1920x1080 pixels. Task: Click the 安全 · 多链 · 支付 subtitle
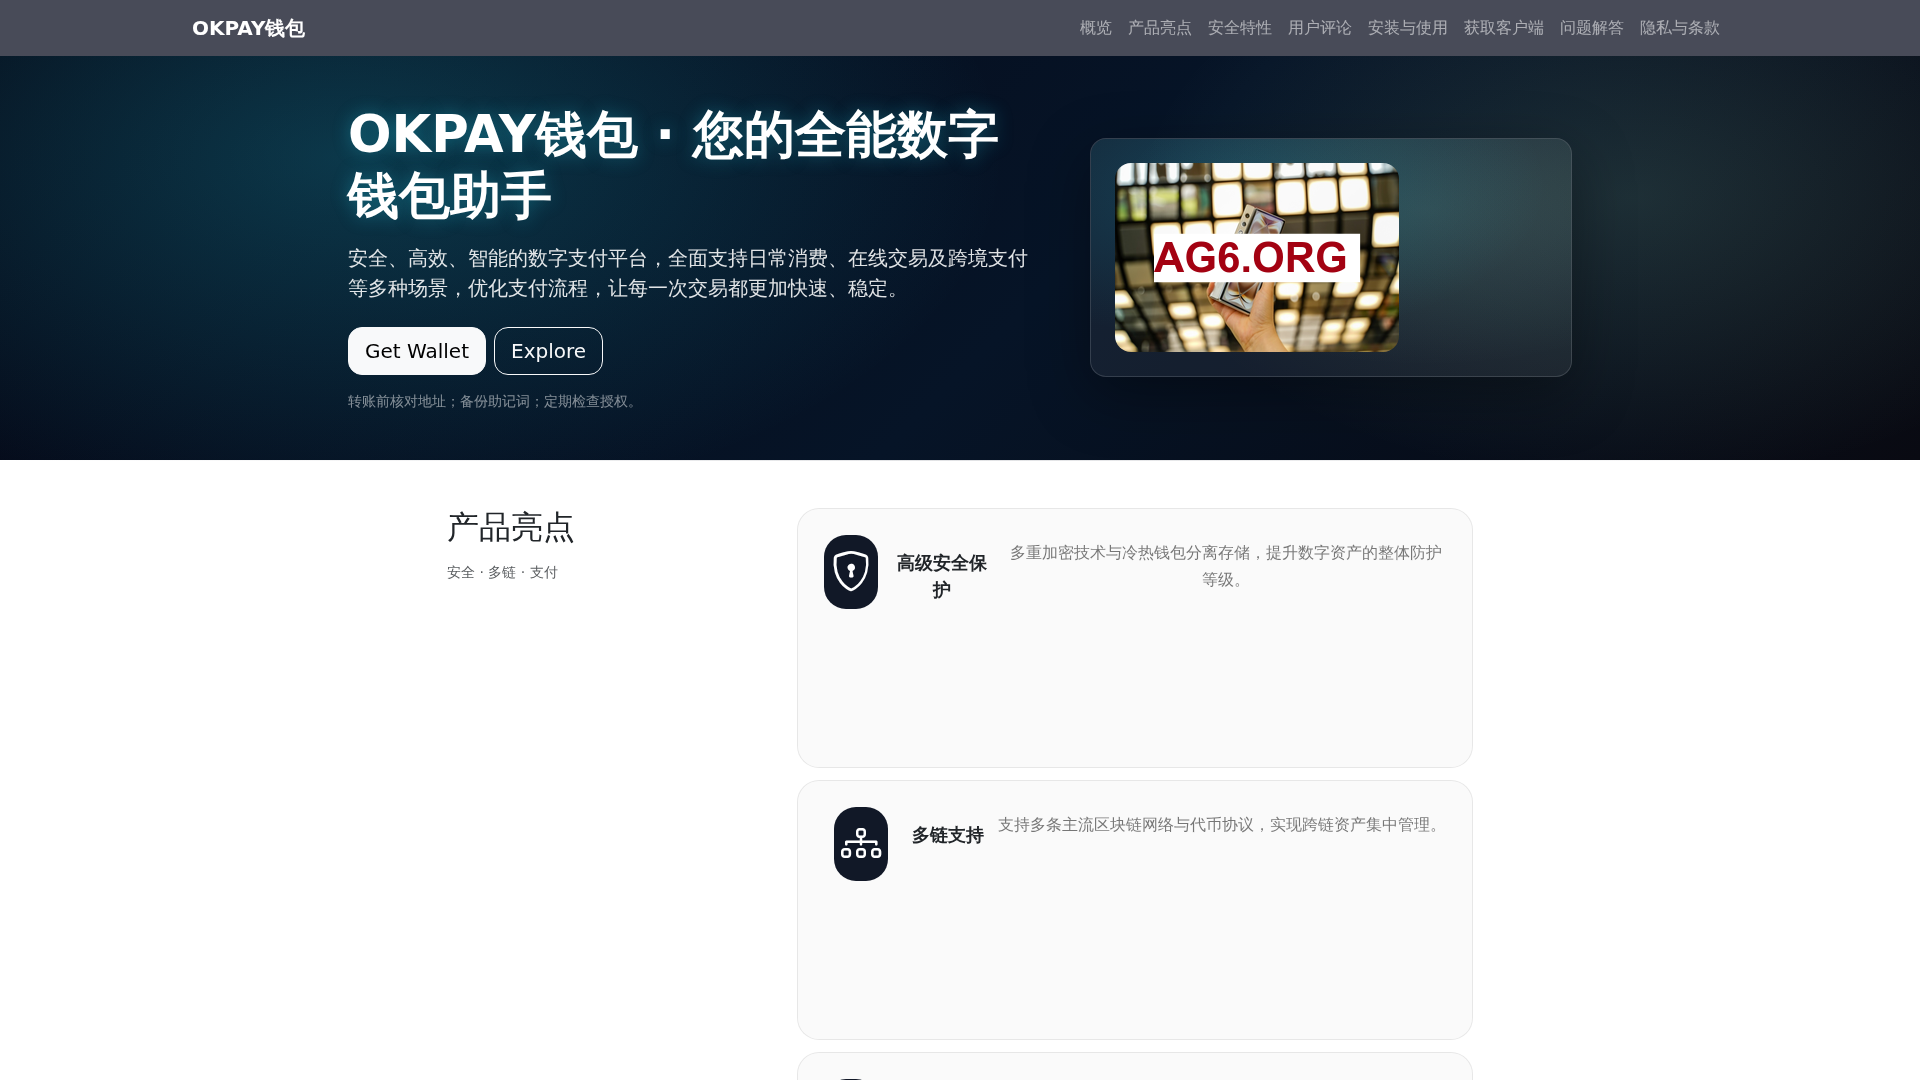(502, 572)
